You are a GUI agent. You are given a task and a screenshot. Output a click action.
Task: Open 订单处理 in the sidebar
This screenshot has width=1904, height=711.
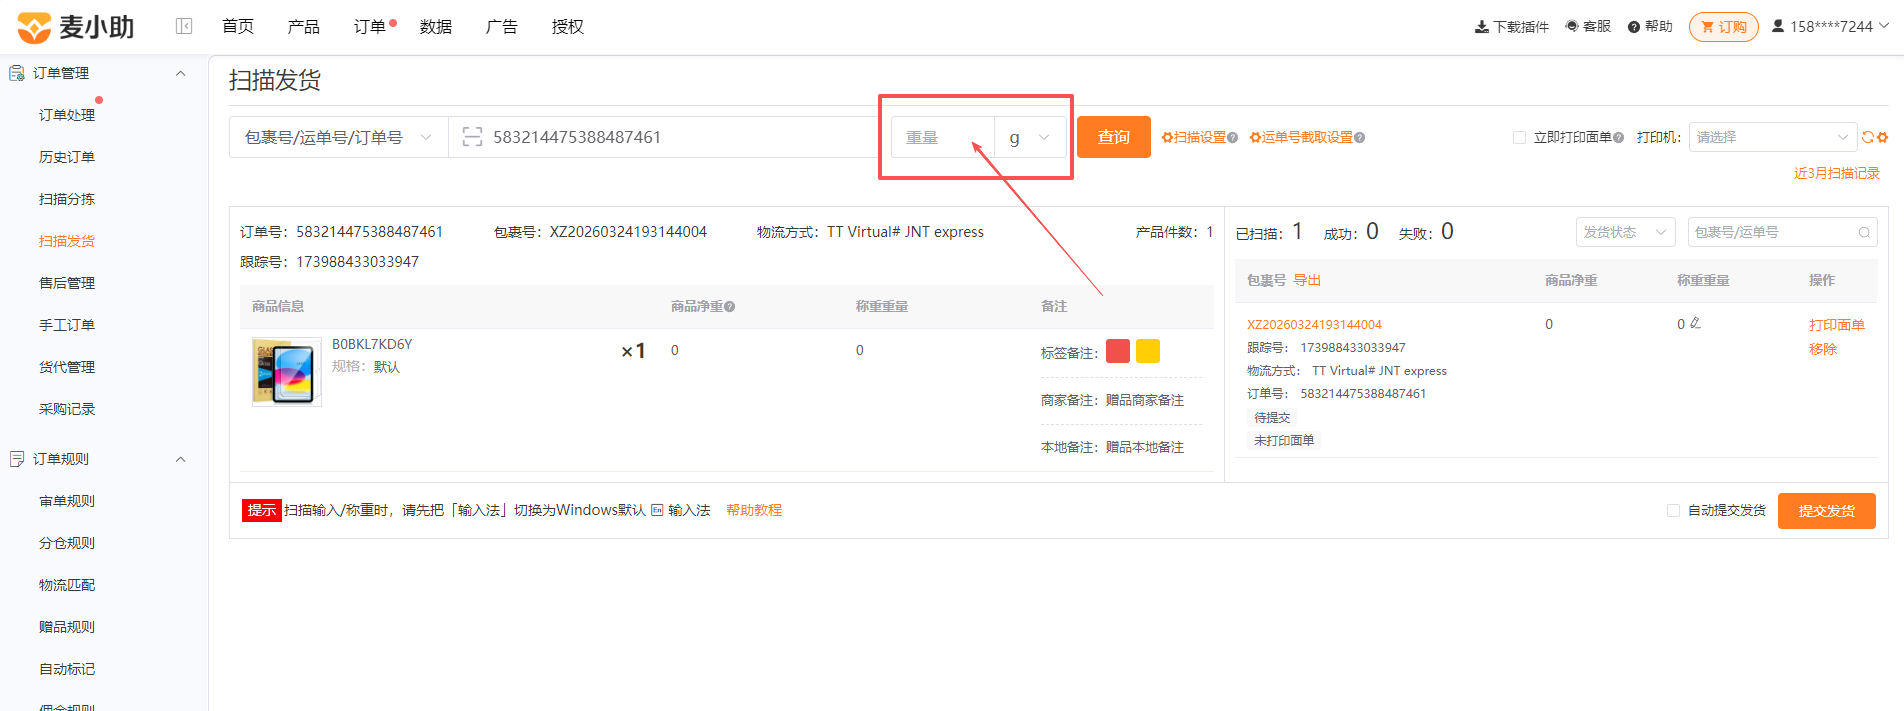(67, 115)
